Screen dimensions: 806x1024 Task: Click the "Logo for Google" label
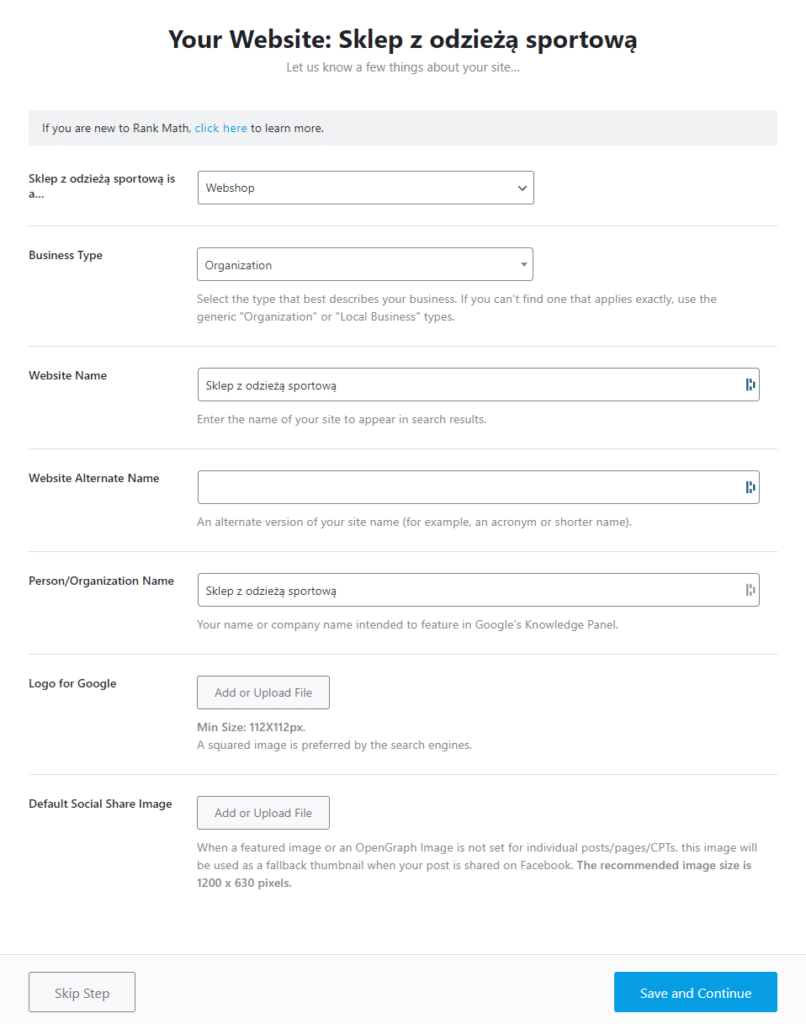73,684
